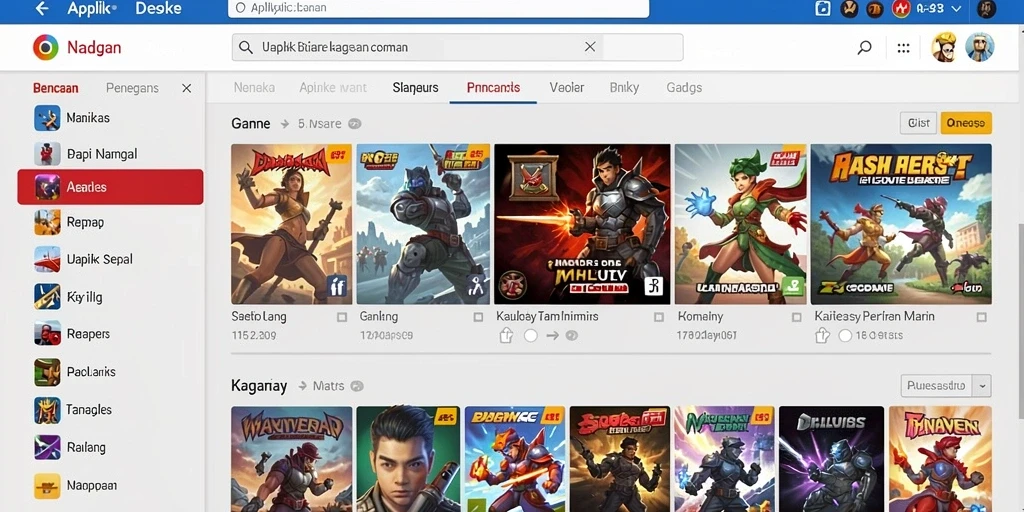Close the Bencaan sidebar panel
1024x512 pixels.
tap(186, 88)
